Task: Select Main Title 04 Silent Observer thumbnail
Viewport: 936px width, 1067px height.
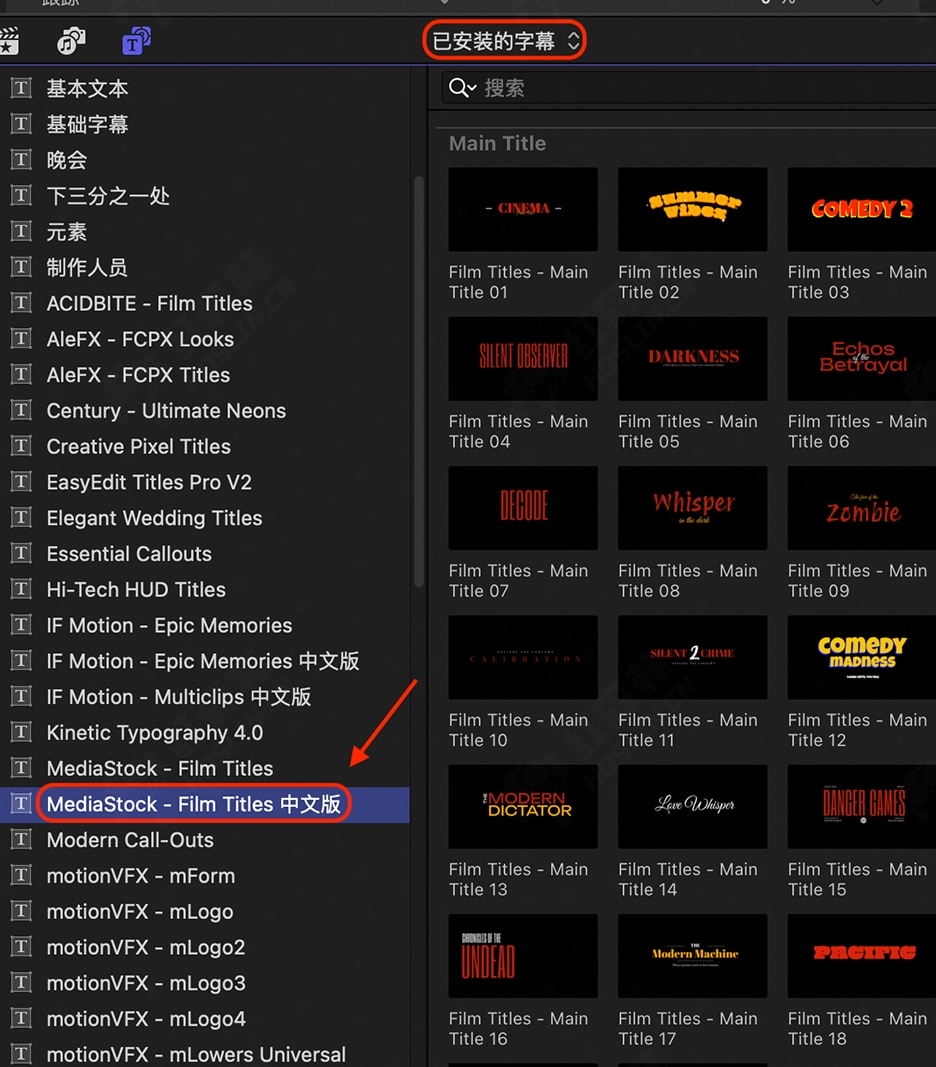Action: [x=523, y=359]
